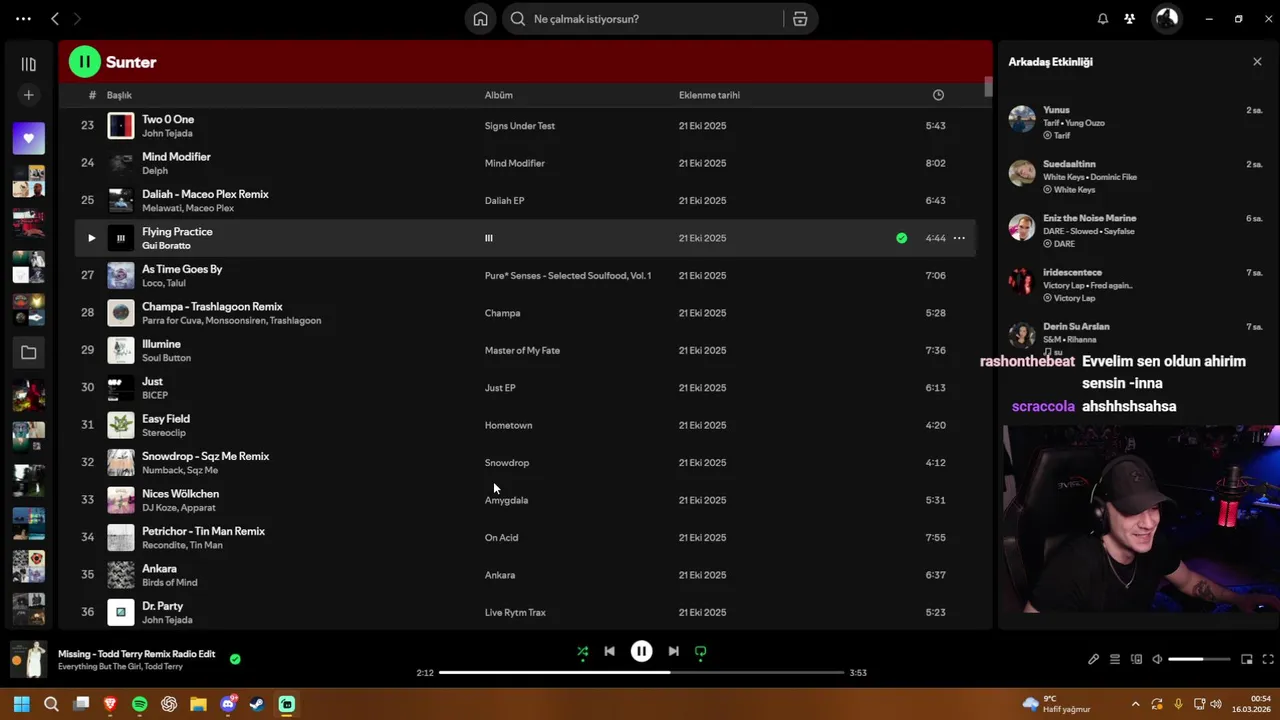Select the track Illumine
The height and width of the screenshot is (720, 1280).
161,344
